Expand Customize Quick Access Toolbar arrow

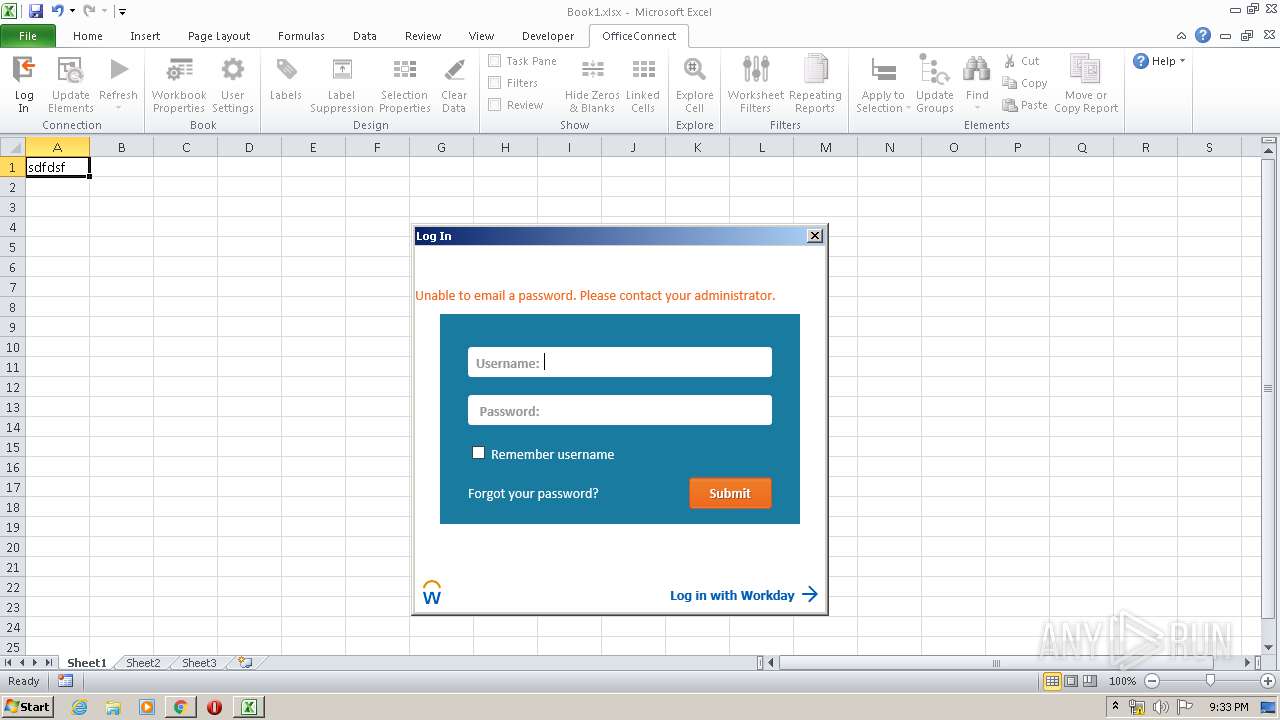coord(122,12)
